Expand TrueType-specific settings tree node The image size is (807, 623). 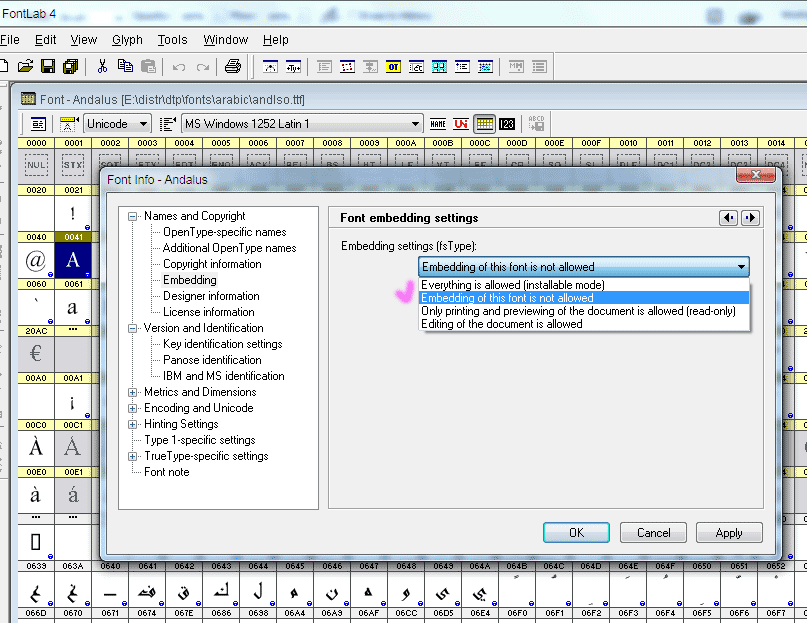point(132,457)
